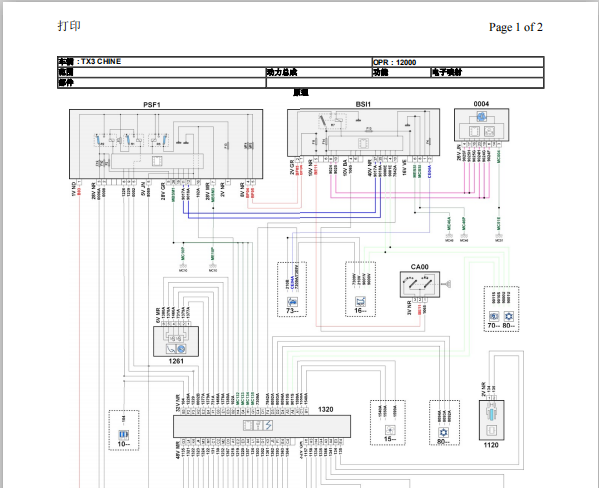The width and height of the screenshot is (599, 488).
Task: Select the leftmost blue relay contact in PSF1
Action: click(99, 139)
